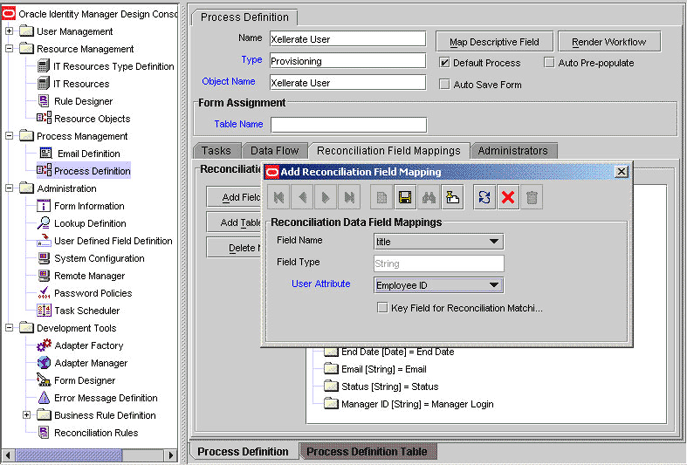This screenshot has height=465, width=687.
Task: Click the Process Definition Name input field
Action: point(348,39)
